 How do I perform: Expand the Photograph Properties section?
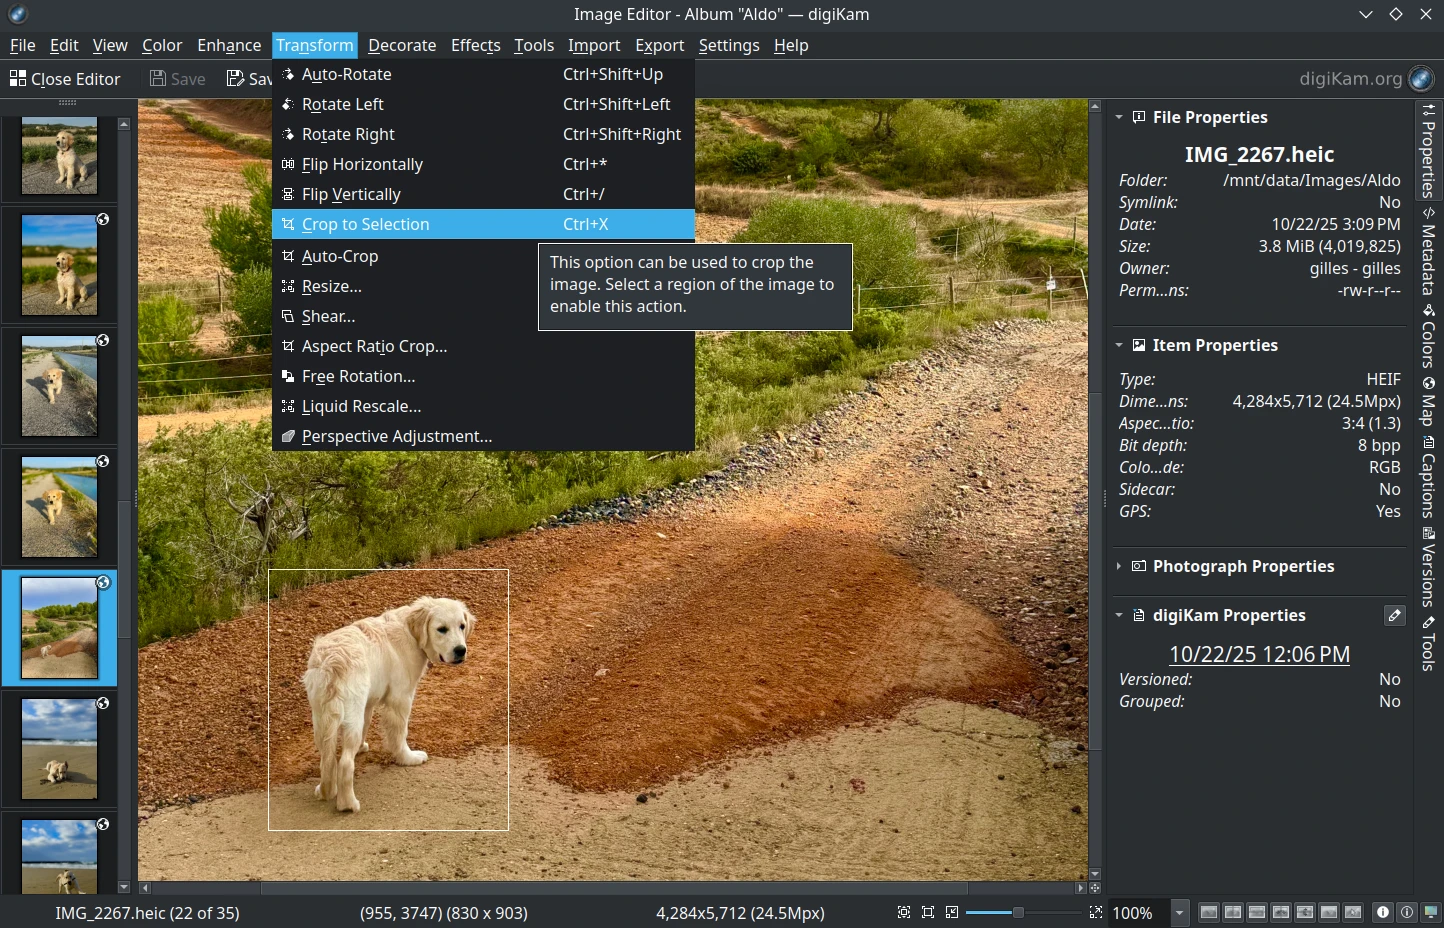pos(1119,566)
